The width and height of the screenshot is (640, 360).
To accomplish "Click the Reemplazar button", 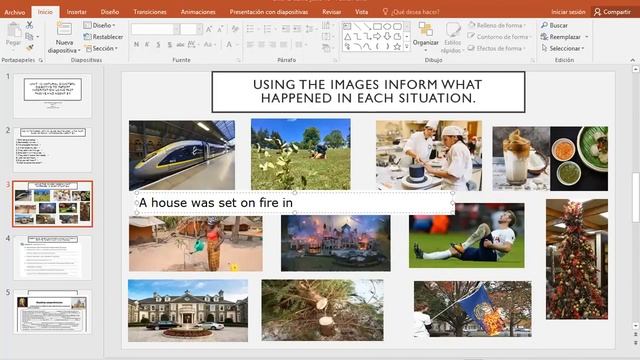I will pos(561,37).
